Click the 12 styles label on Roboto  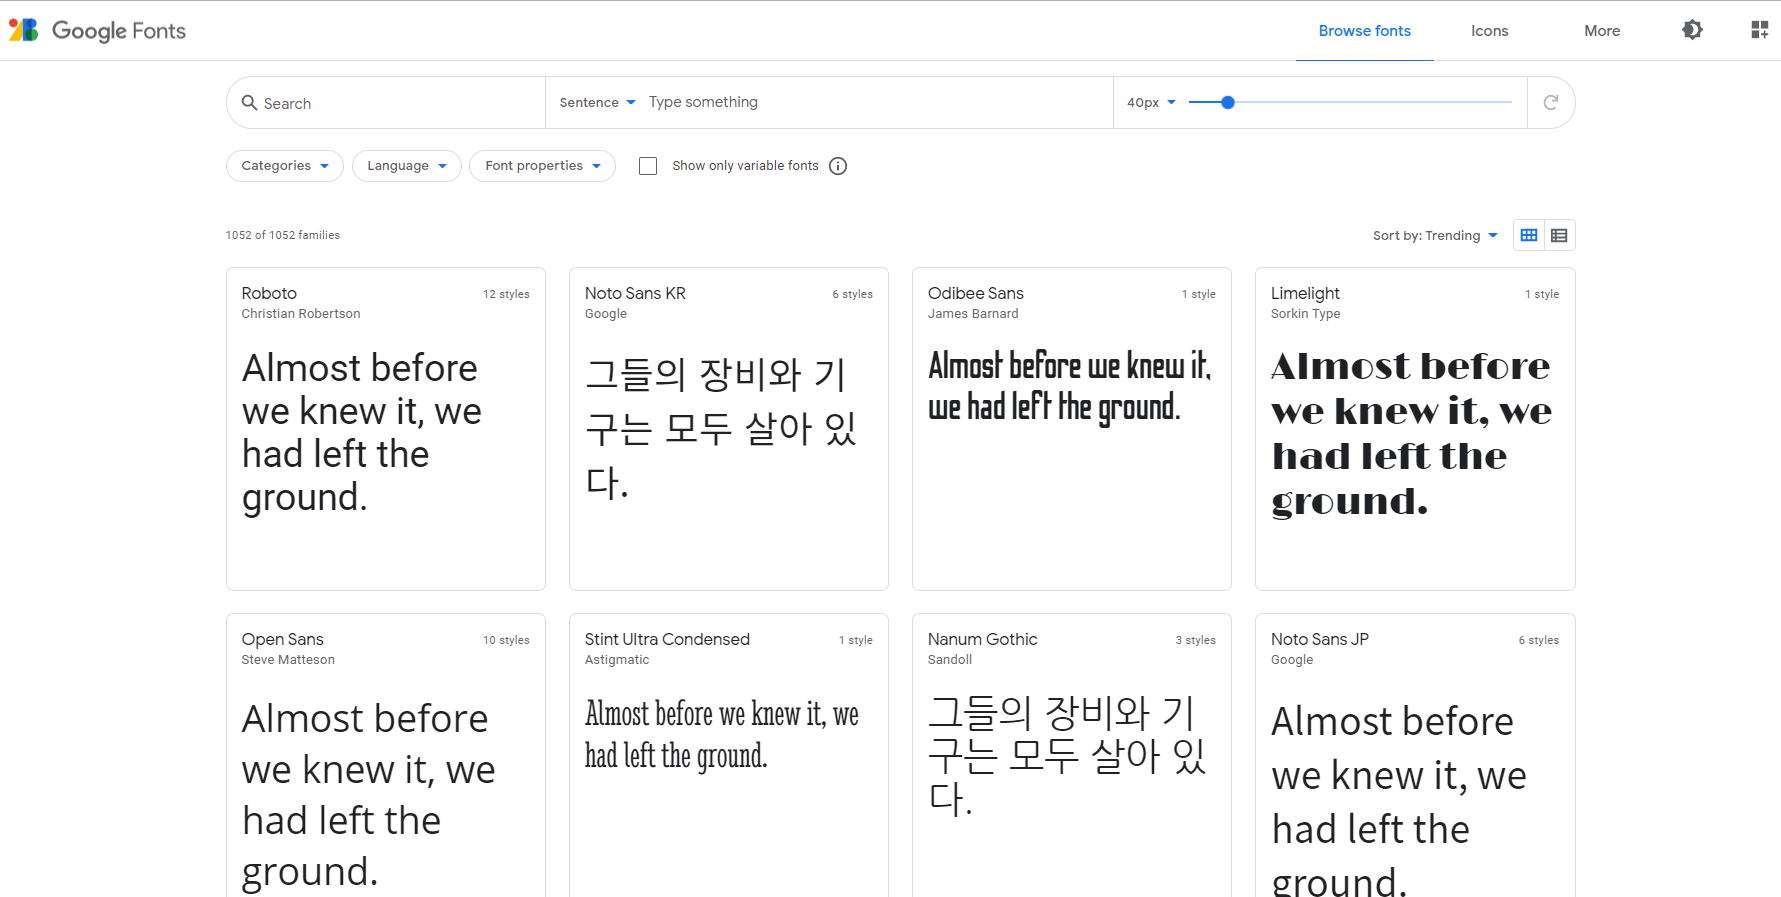pyautogui.click(x=506, y=294)
